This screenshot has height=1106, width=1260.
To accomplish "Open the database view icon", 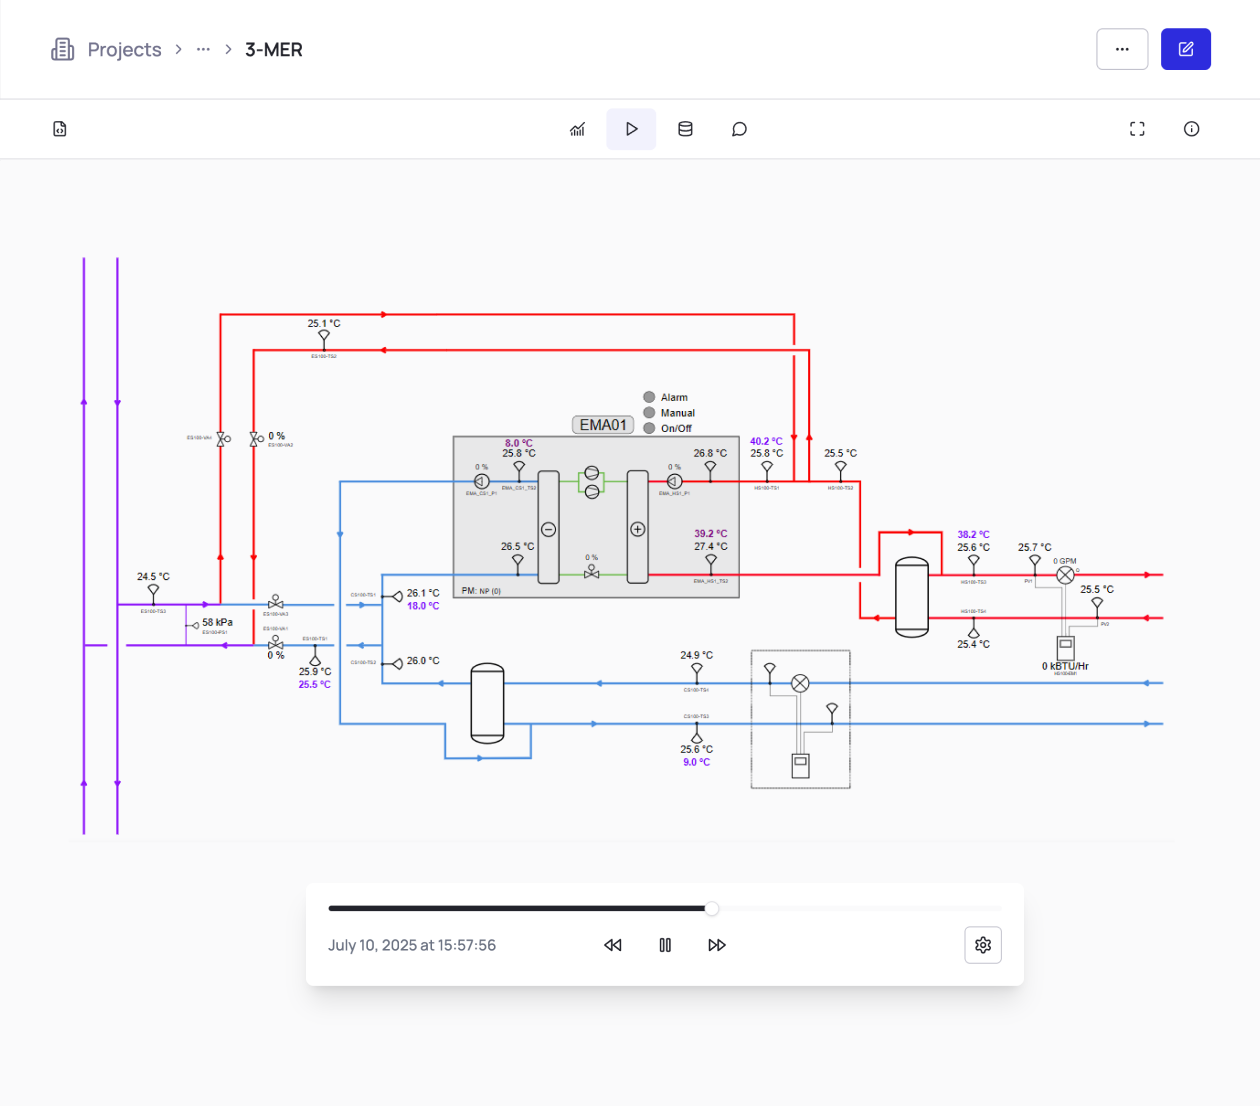I will (x=685, y=129).
